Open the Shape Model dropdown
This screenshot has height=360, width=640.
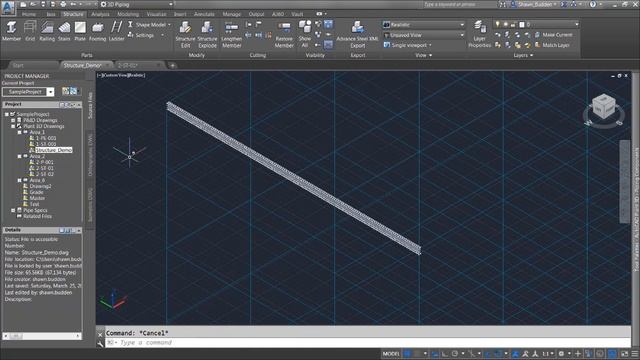149,25
